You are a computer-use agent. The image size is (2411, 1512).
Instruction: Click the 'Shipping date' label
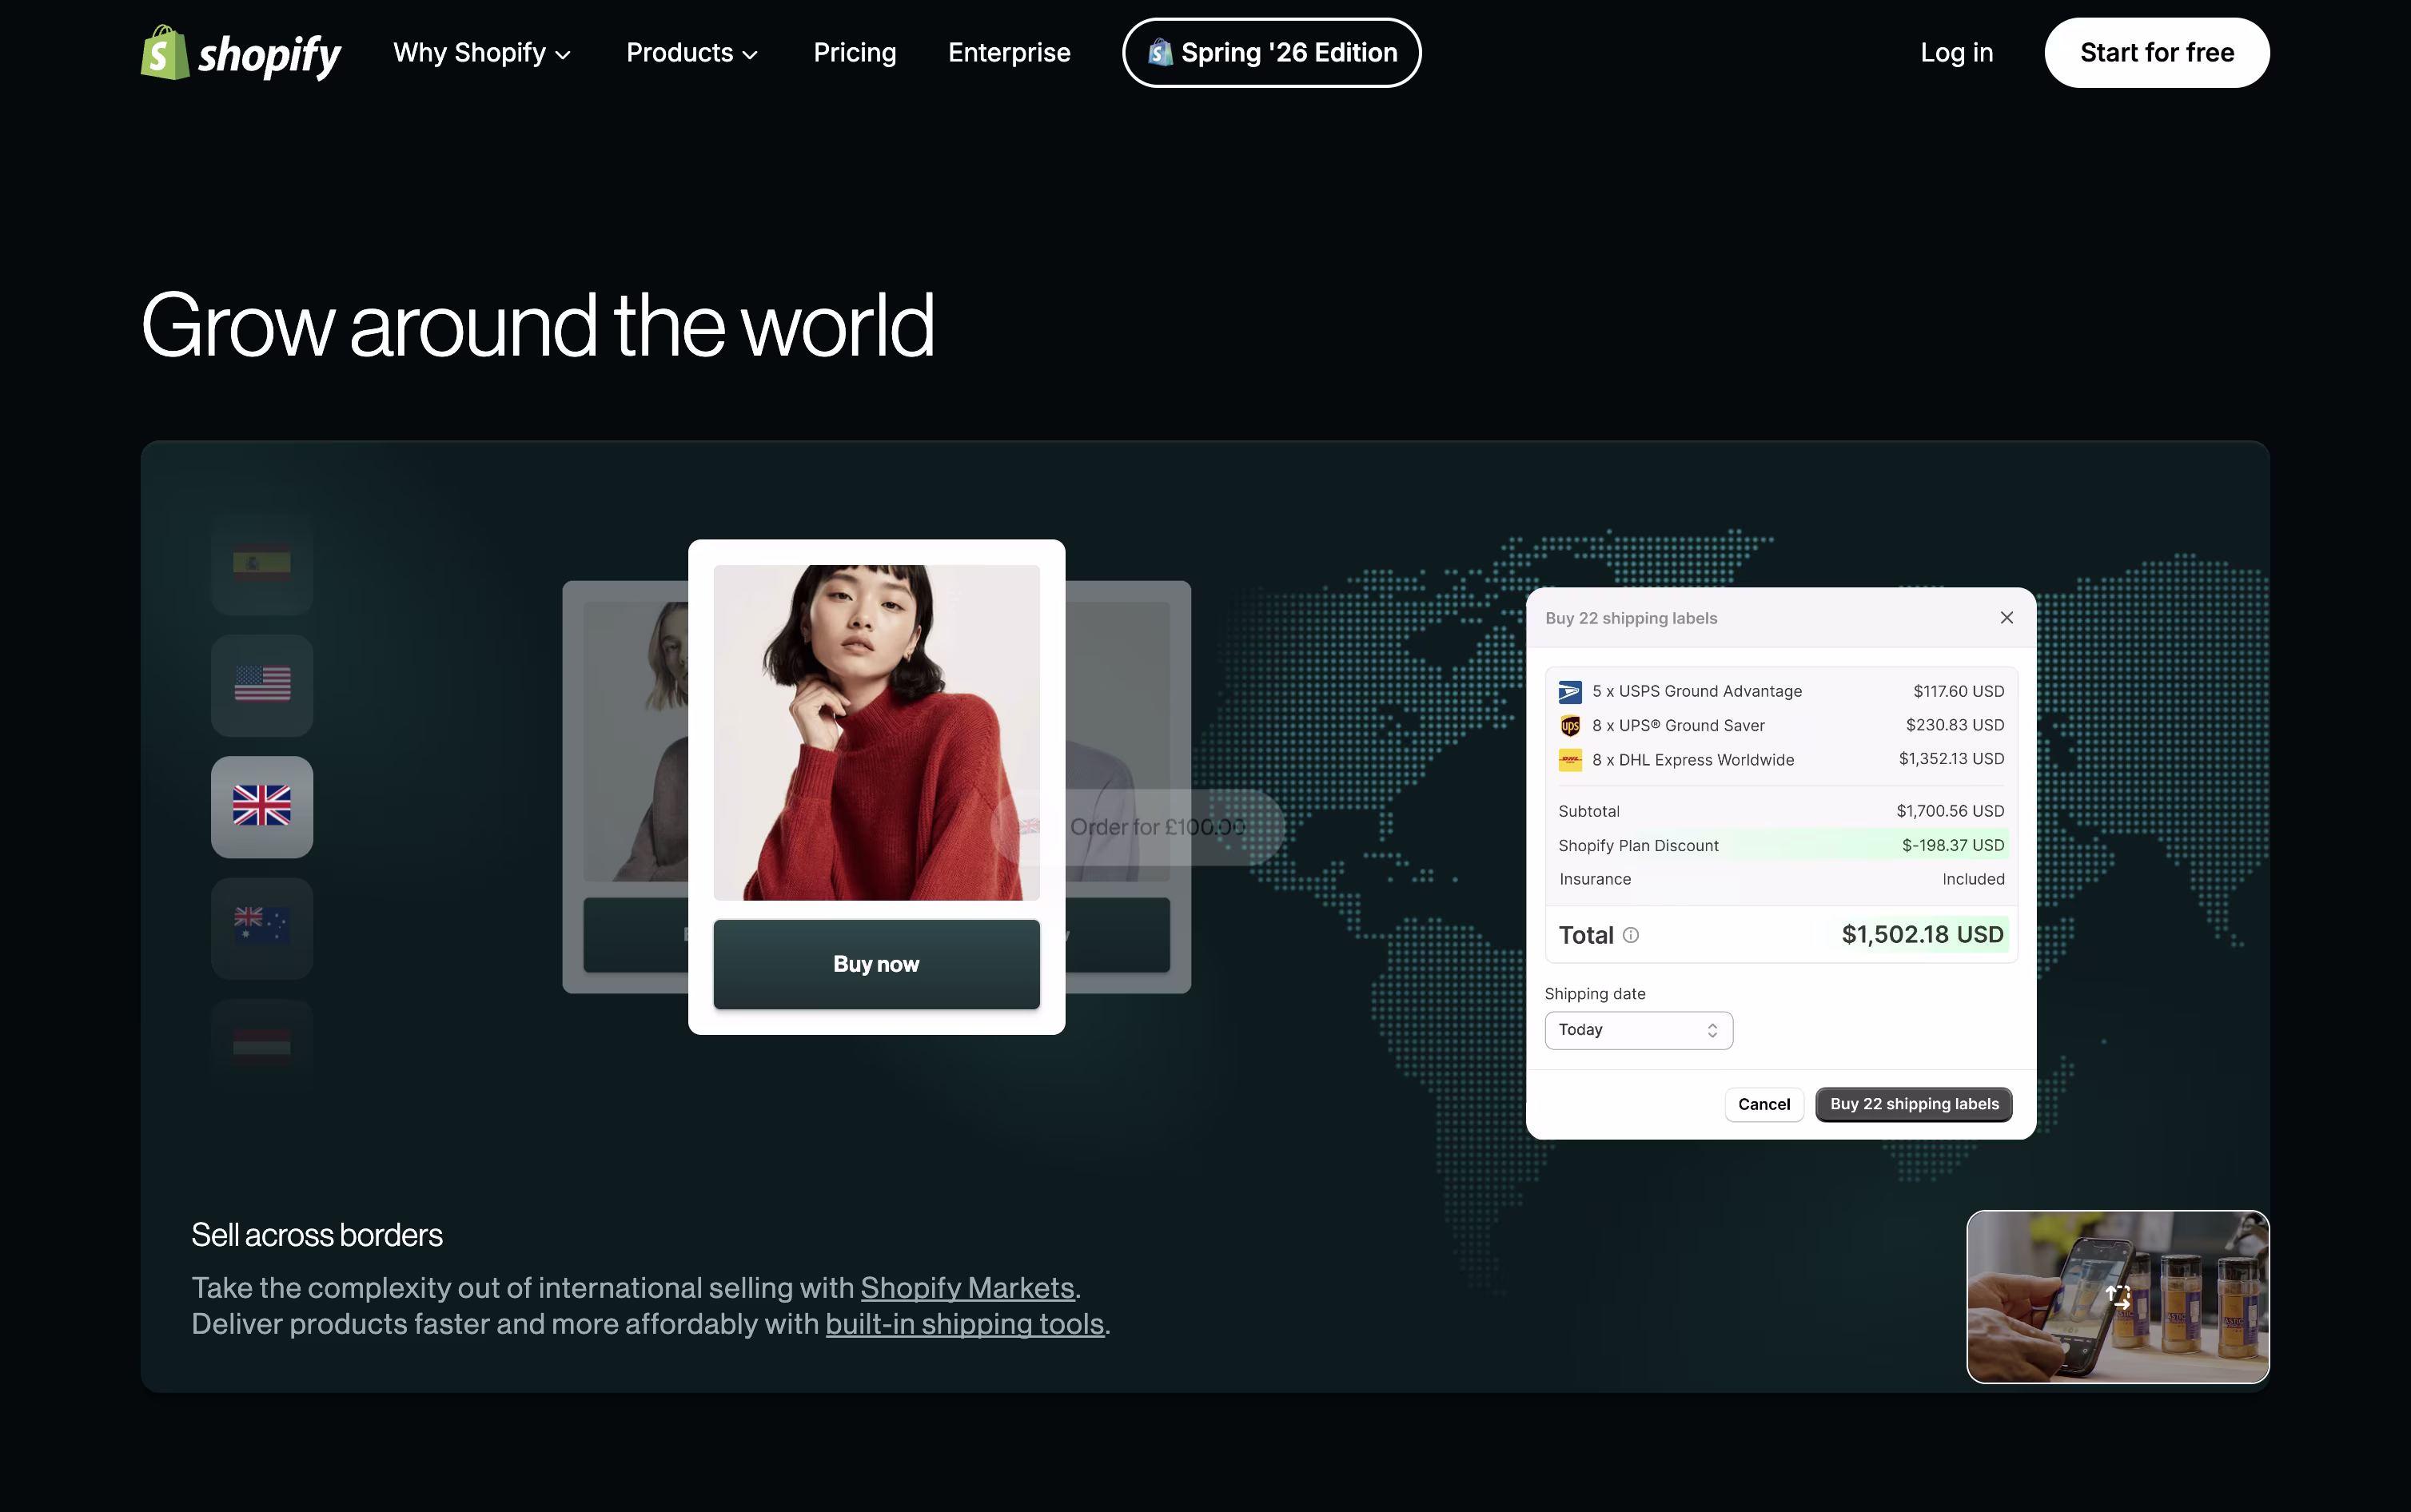pyautogui.click(x=1595, y=994)
